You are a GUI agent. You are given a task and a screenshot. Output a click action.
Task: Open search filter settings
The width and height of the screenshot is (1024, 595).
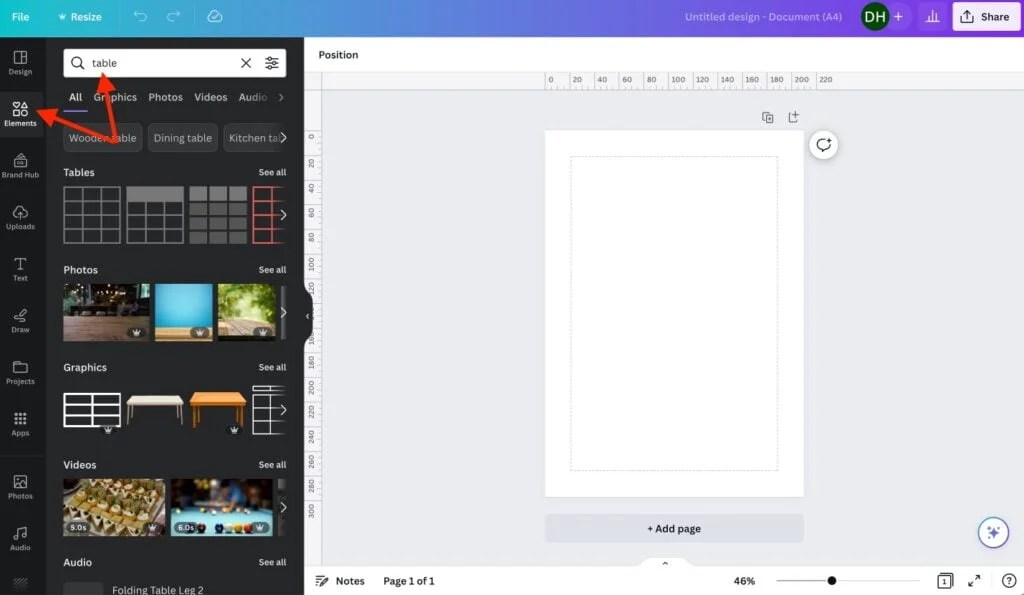(272, 62)
